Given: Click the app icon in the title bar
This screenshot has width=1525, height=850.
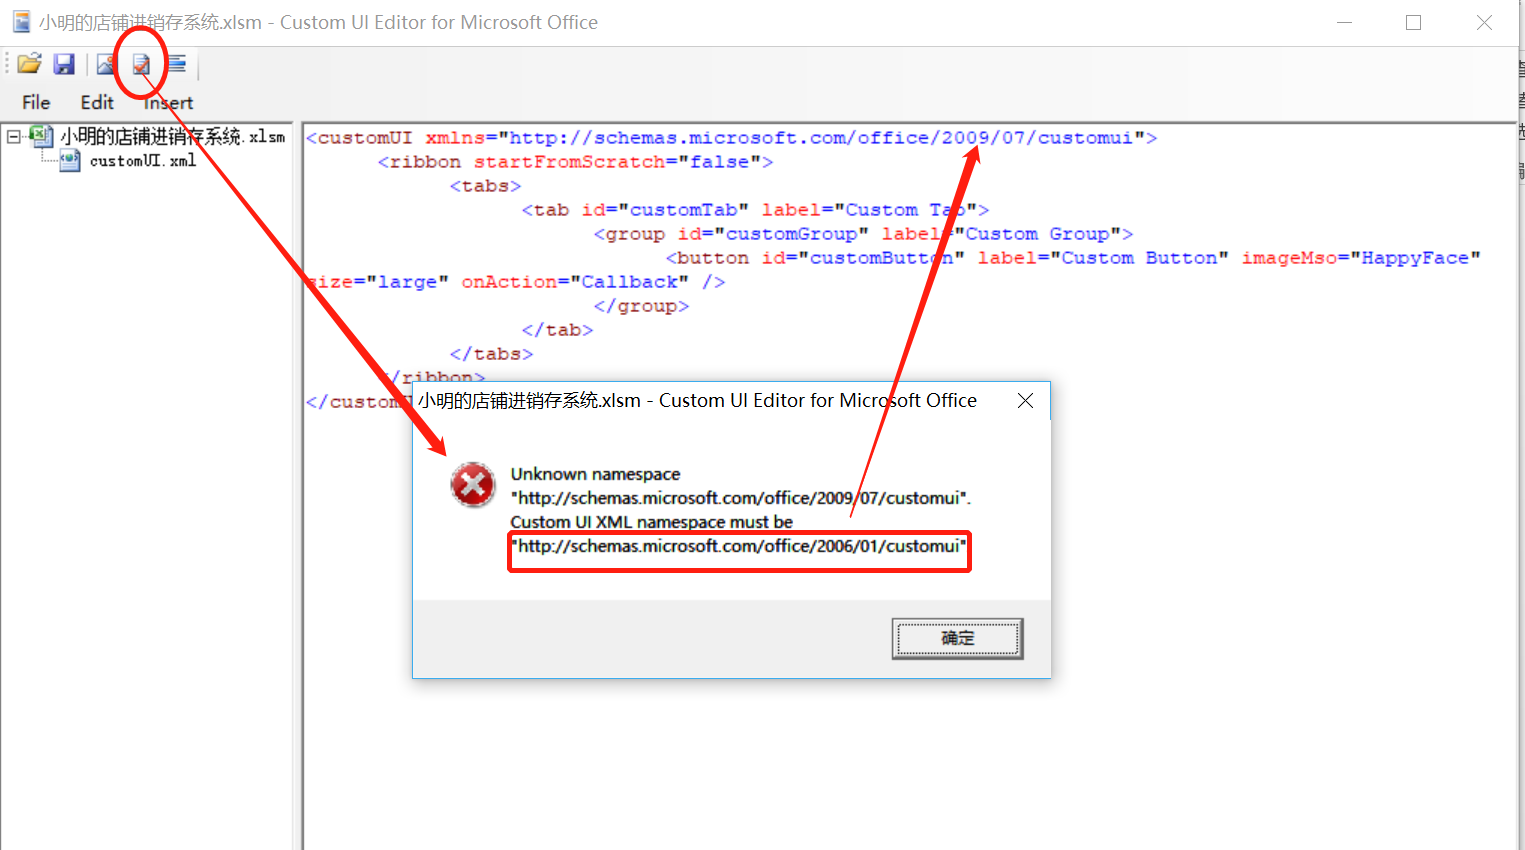Looking at the screenshot, I should pos(21,22).
